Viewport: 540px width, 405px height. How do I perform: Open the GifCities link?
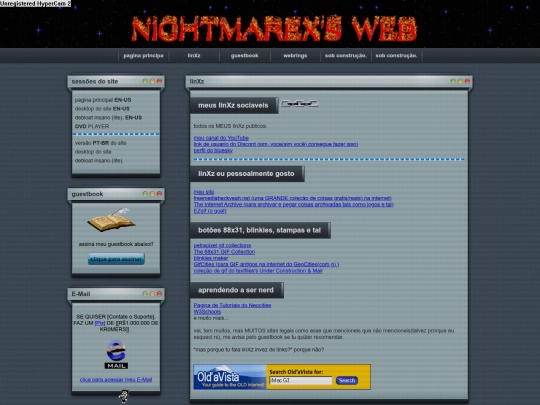coord(266,264)
